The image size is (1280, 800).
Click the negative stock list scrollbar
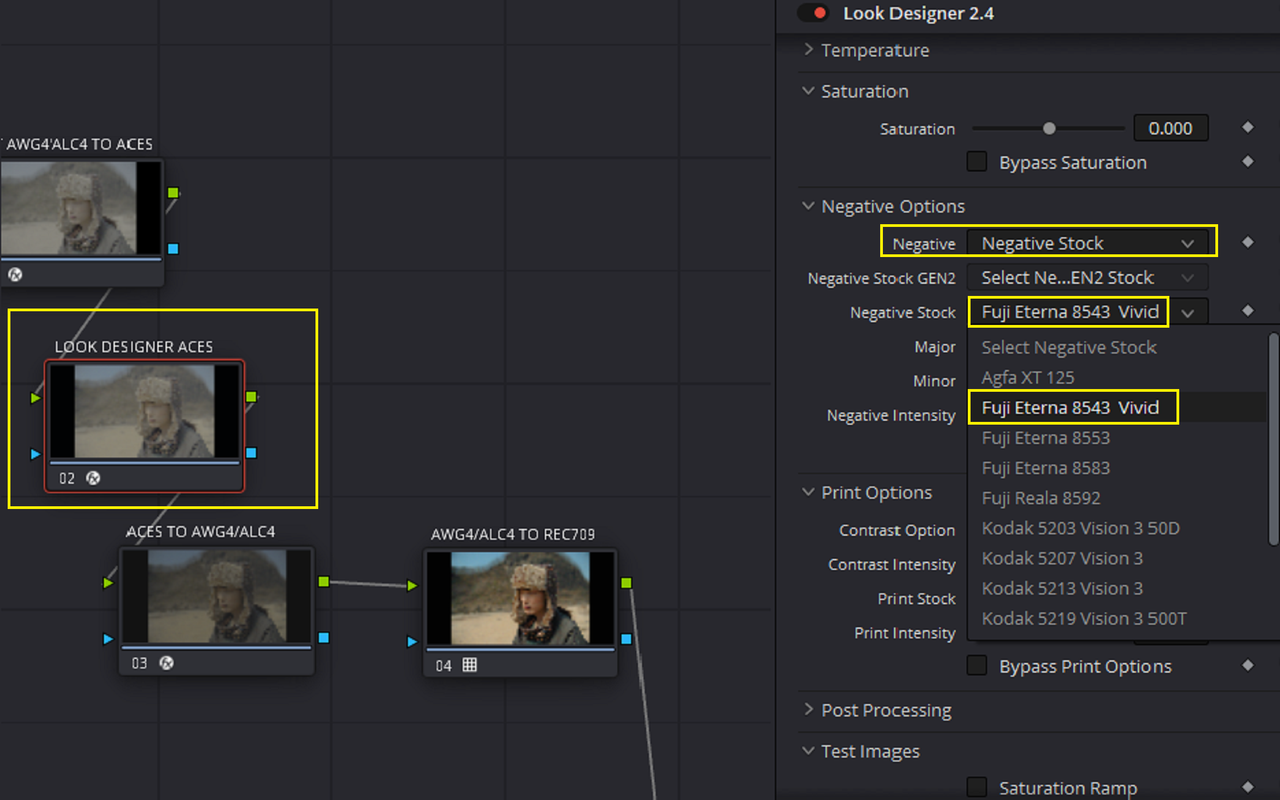(1274, 439)
